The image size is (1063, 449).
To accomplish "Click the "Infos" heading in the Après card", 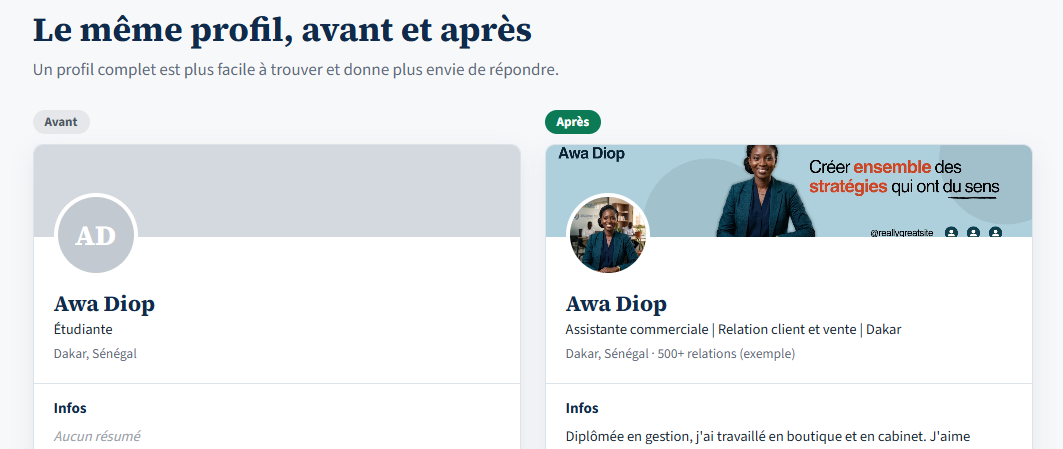I will pyautogui.click(x=582, y=408).
